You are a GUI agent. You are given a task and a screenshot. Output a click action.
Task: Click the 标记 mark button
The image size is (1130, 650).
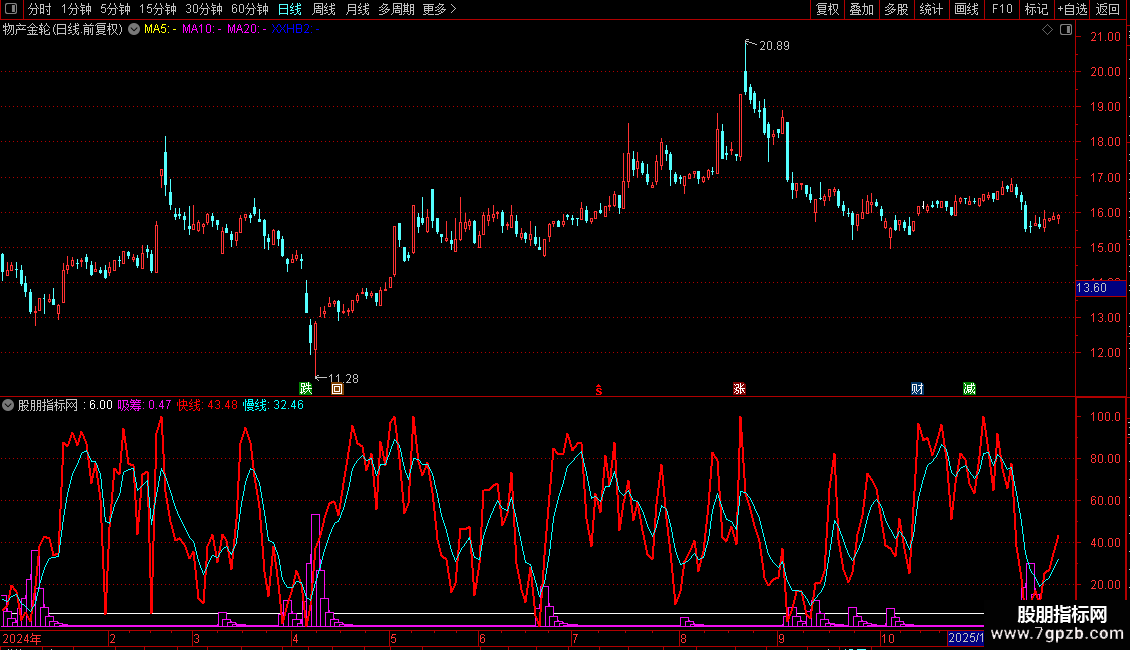pos(1036,9)
